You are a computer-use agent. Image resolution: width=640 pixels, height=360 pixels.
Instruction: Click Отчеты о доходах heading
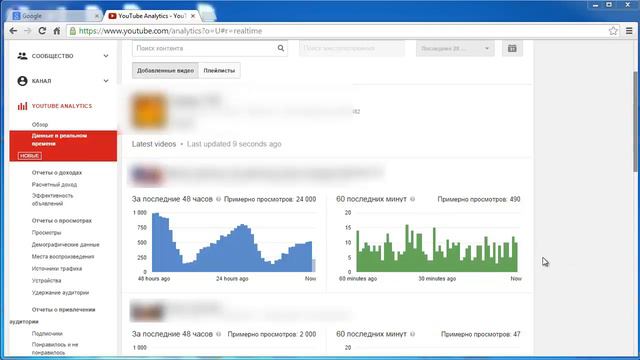[x=57, y=173]
